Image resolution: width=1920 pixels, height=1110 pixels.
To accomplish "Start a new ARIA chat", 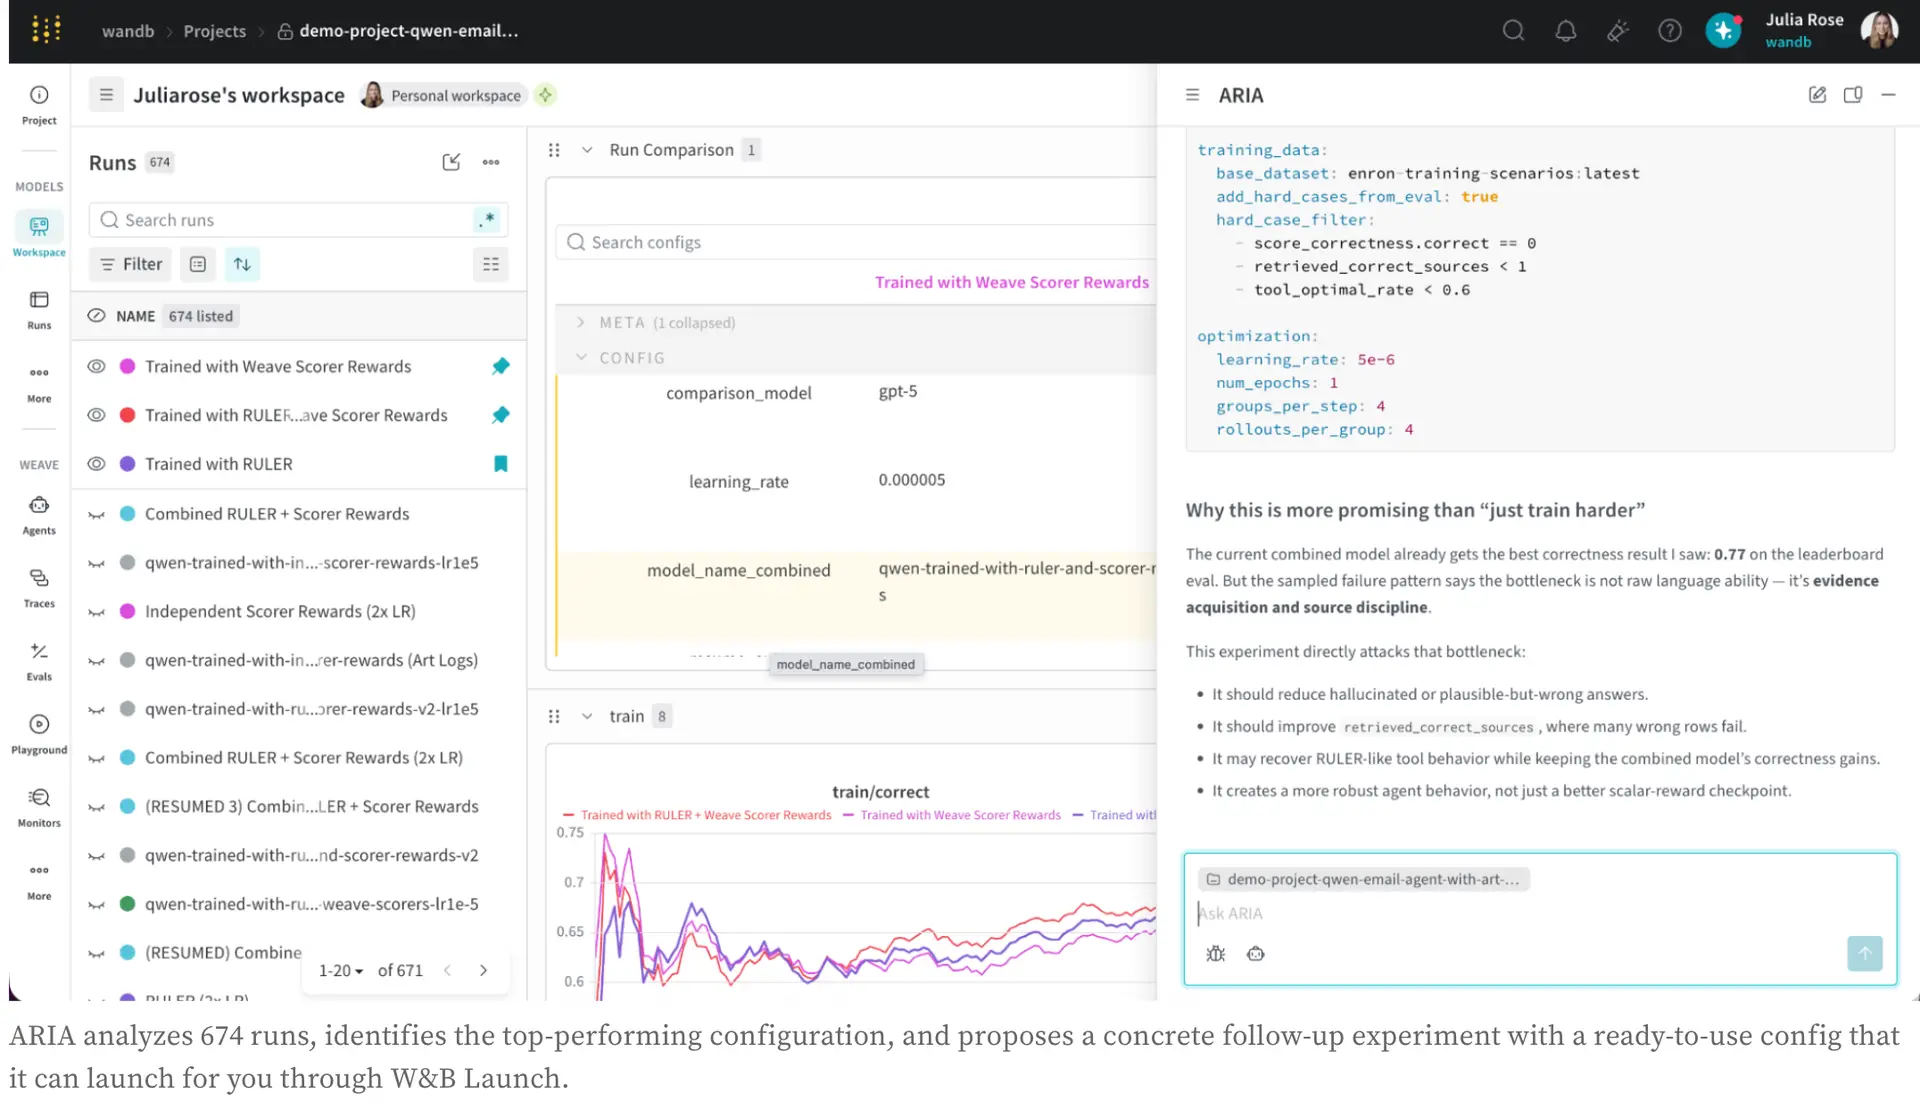I will (1817, 95).
